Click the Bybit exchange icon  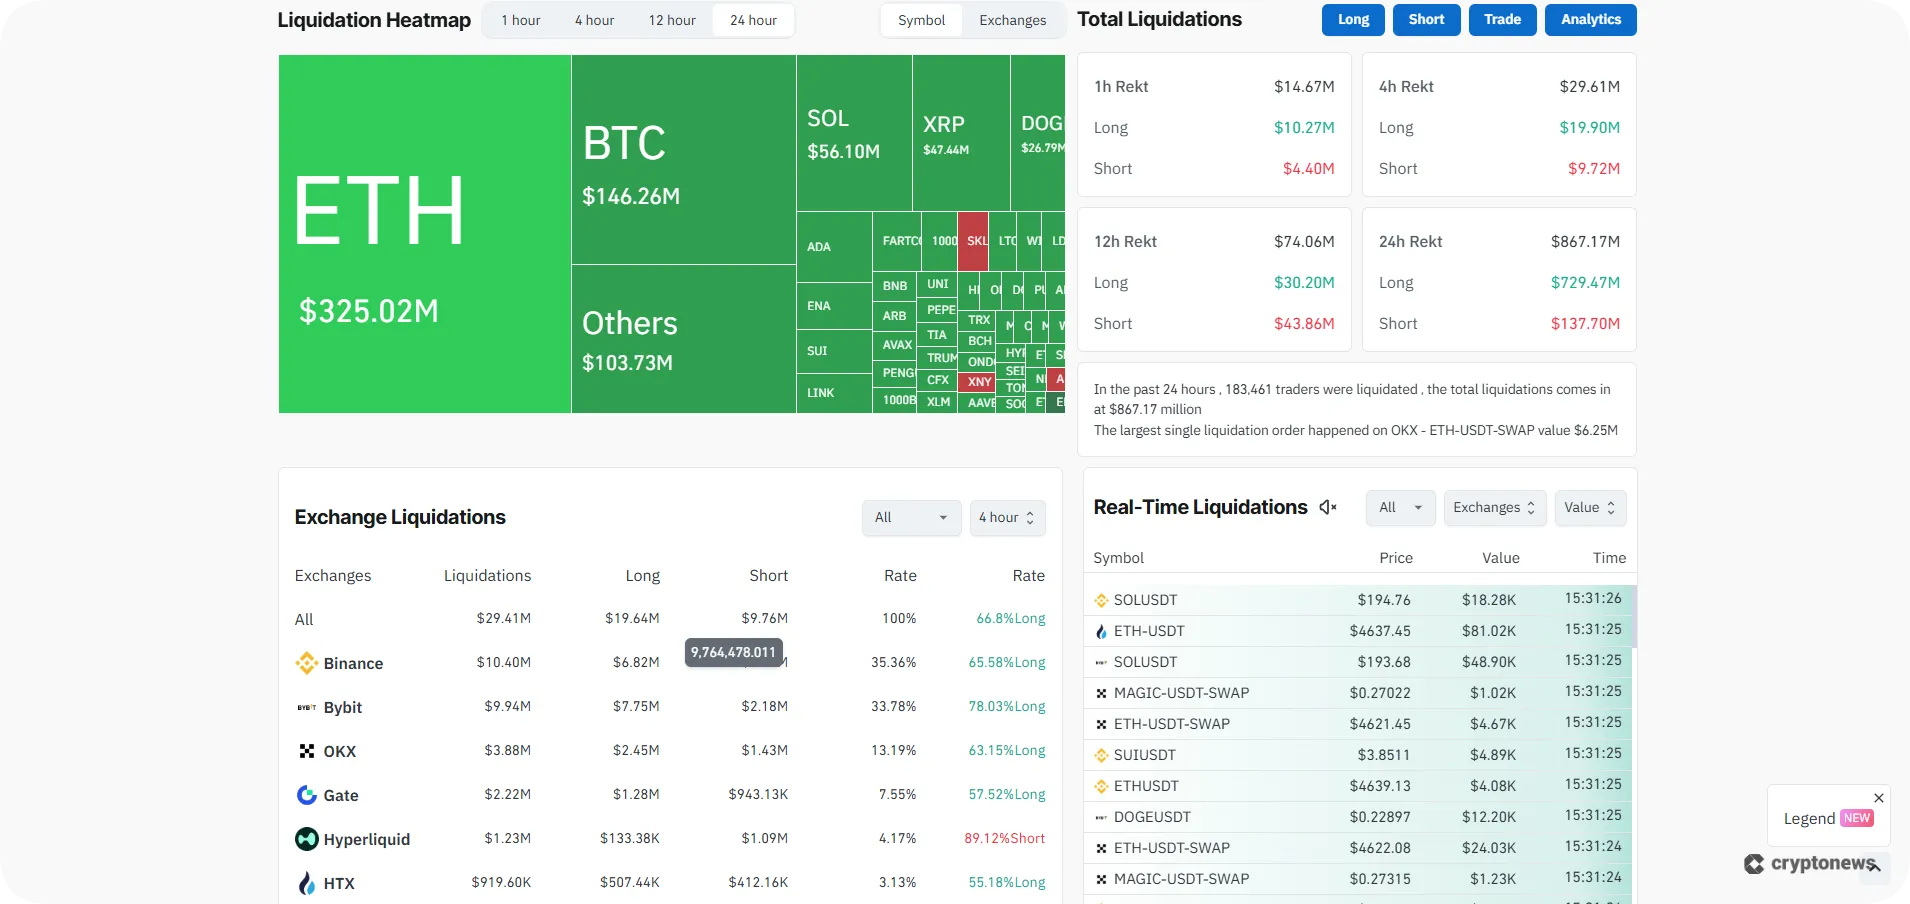click(x=306, y=707)
